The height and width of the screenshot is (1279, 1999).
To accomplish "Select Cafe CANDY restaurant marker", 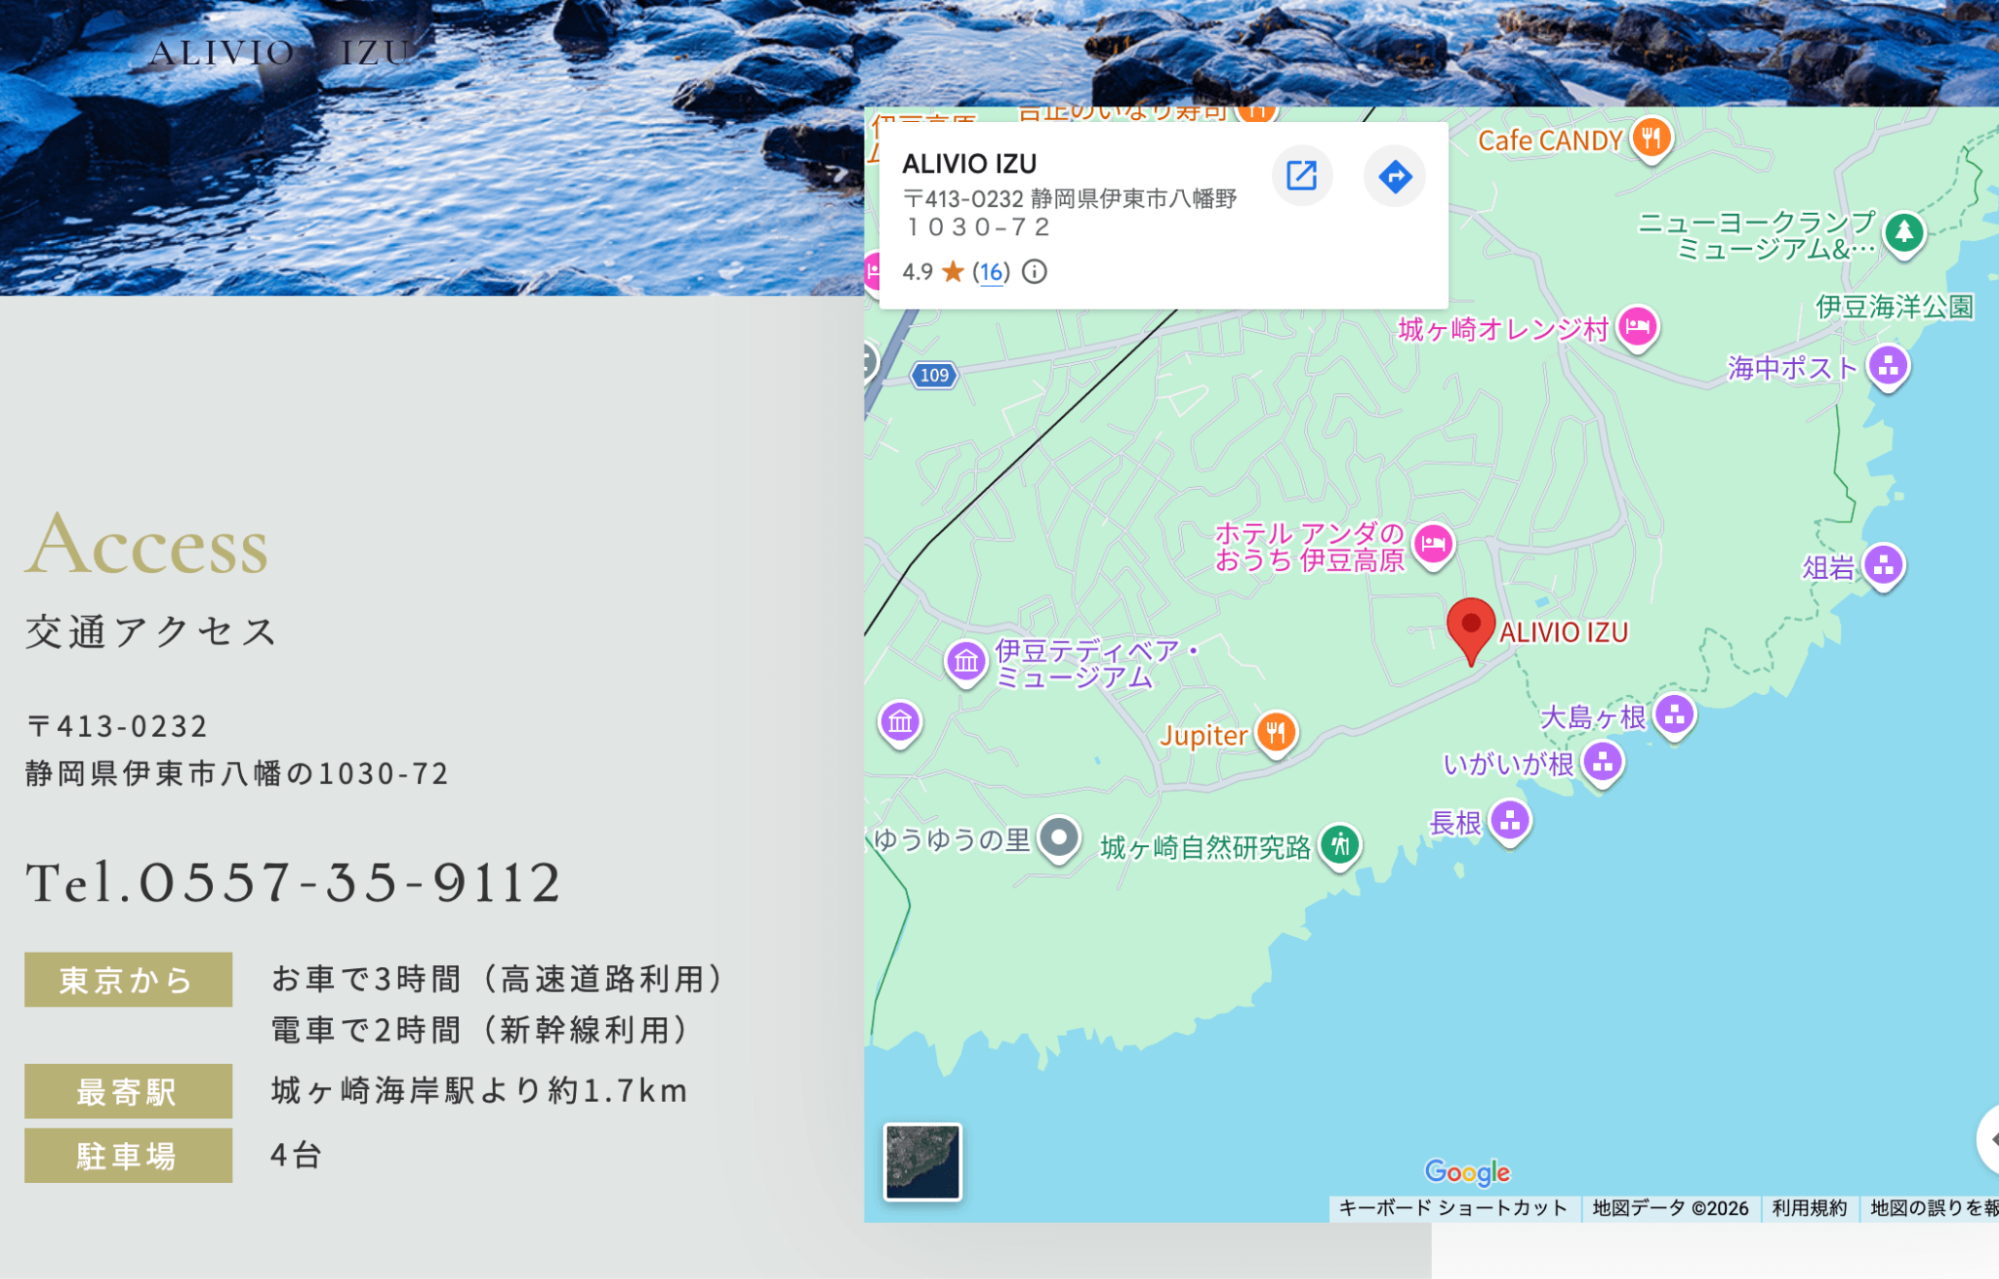I will 1651,139.
